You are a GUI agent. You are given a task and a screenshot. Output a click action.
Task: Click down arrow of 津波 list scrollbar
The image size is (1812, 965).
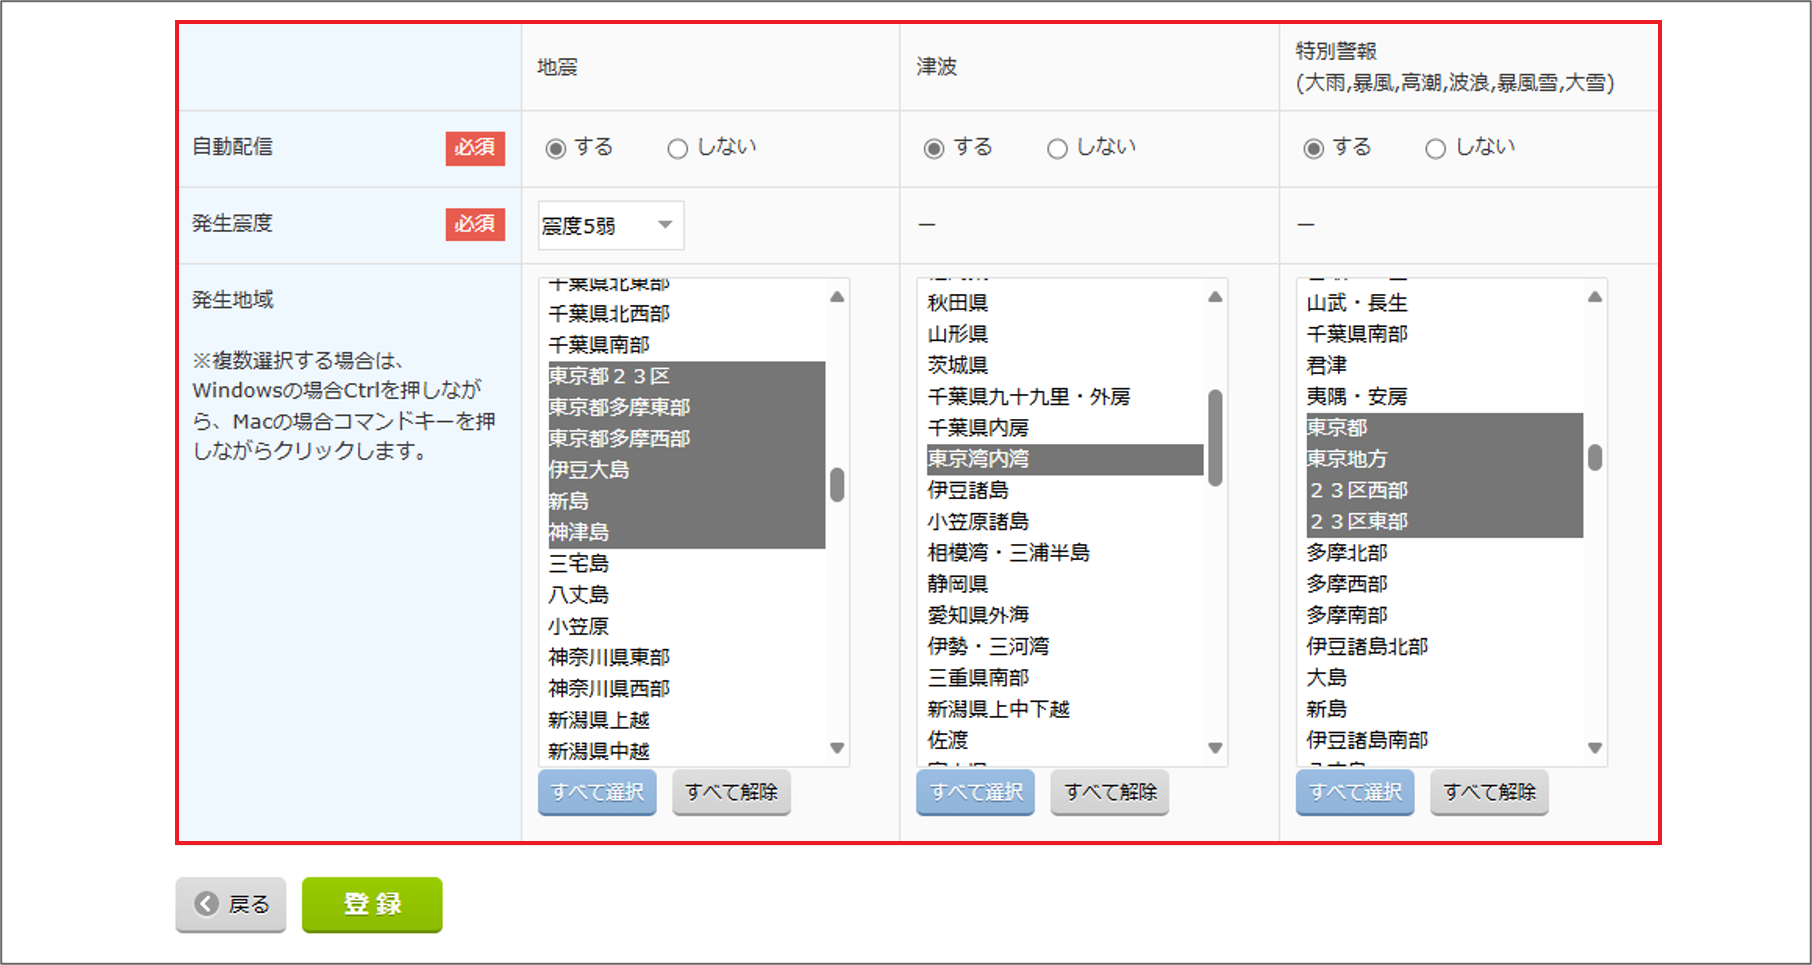tap(1215, 748)
